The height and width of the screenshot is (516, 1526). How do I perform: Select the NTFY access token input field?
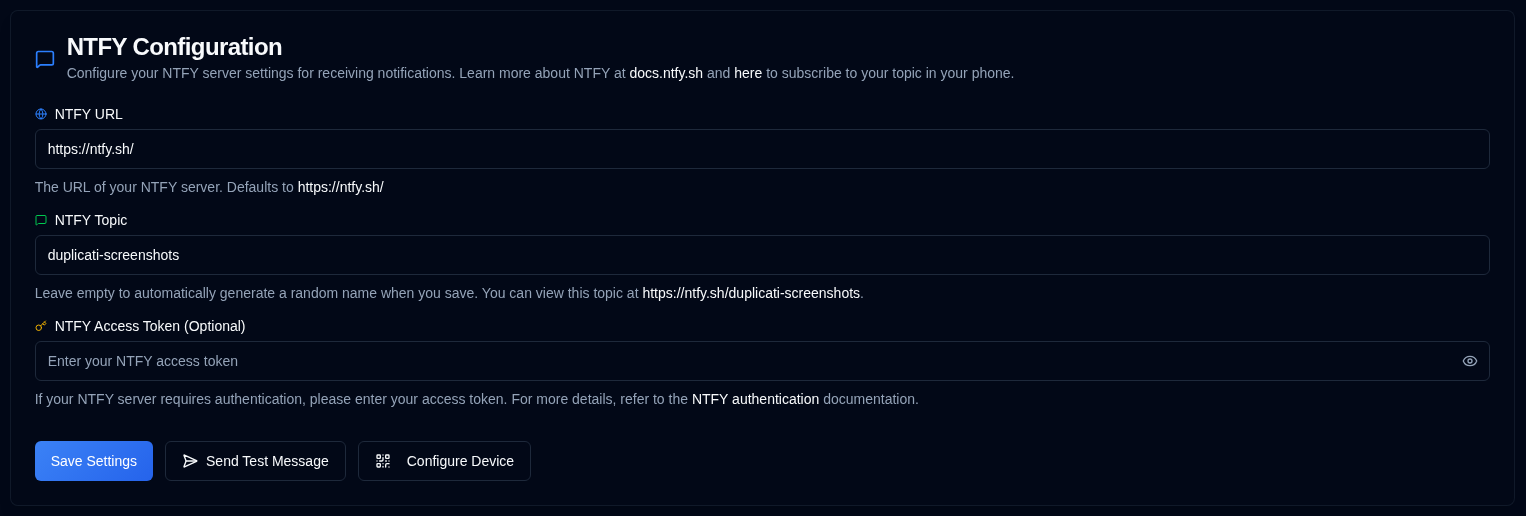coord(740,361)
